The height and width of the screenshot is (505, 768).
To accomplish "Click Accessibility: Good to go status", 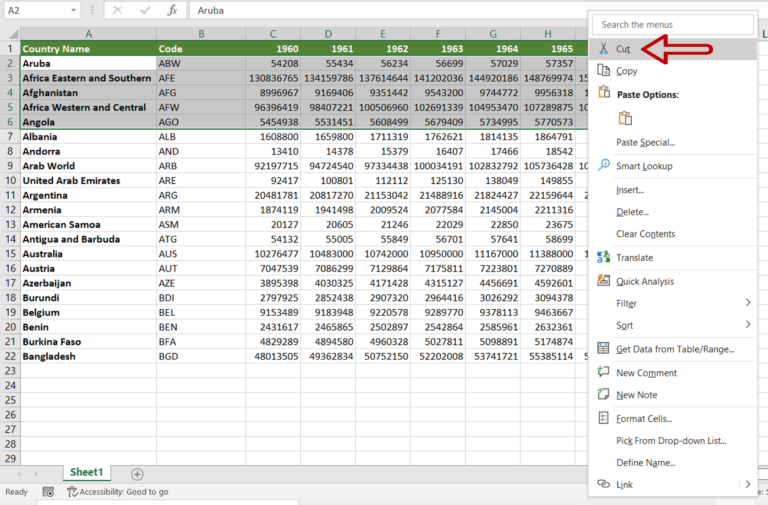I will [x=118, y=492].
